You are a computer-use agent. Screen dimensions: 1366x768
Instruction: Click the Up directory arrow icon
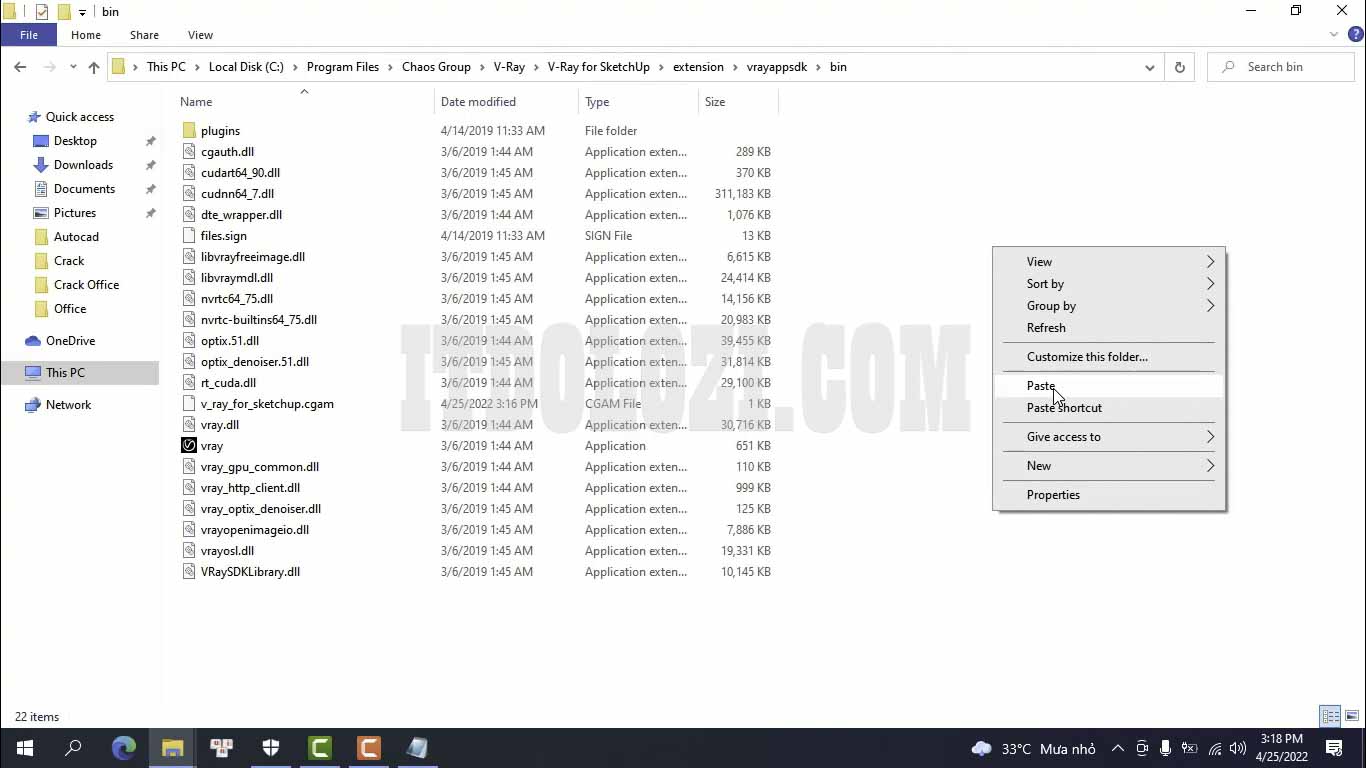pos(94,67)
